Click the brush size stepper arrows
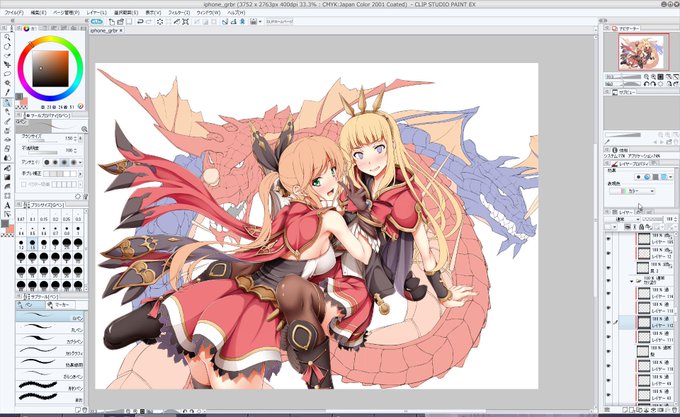This screenshot has width=680, height=417. [76, 139]
